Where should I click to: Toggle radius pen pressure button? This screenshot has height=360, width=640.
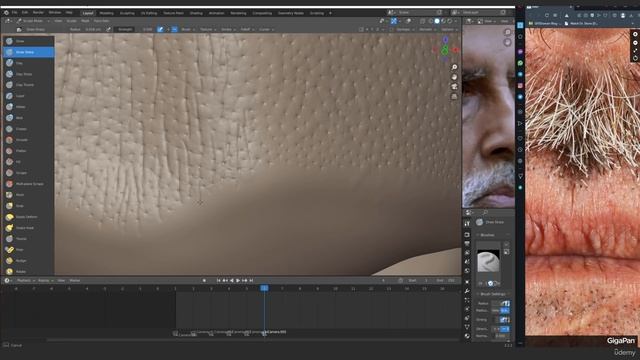point(109,29)
